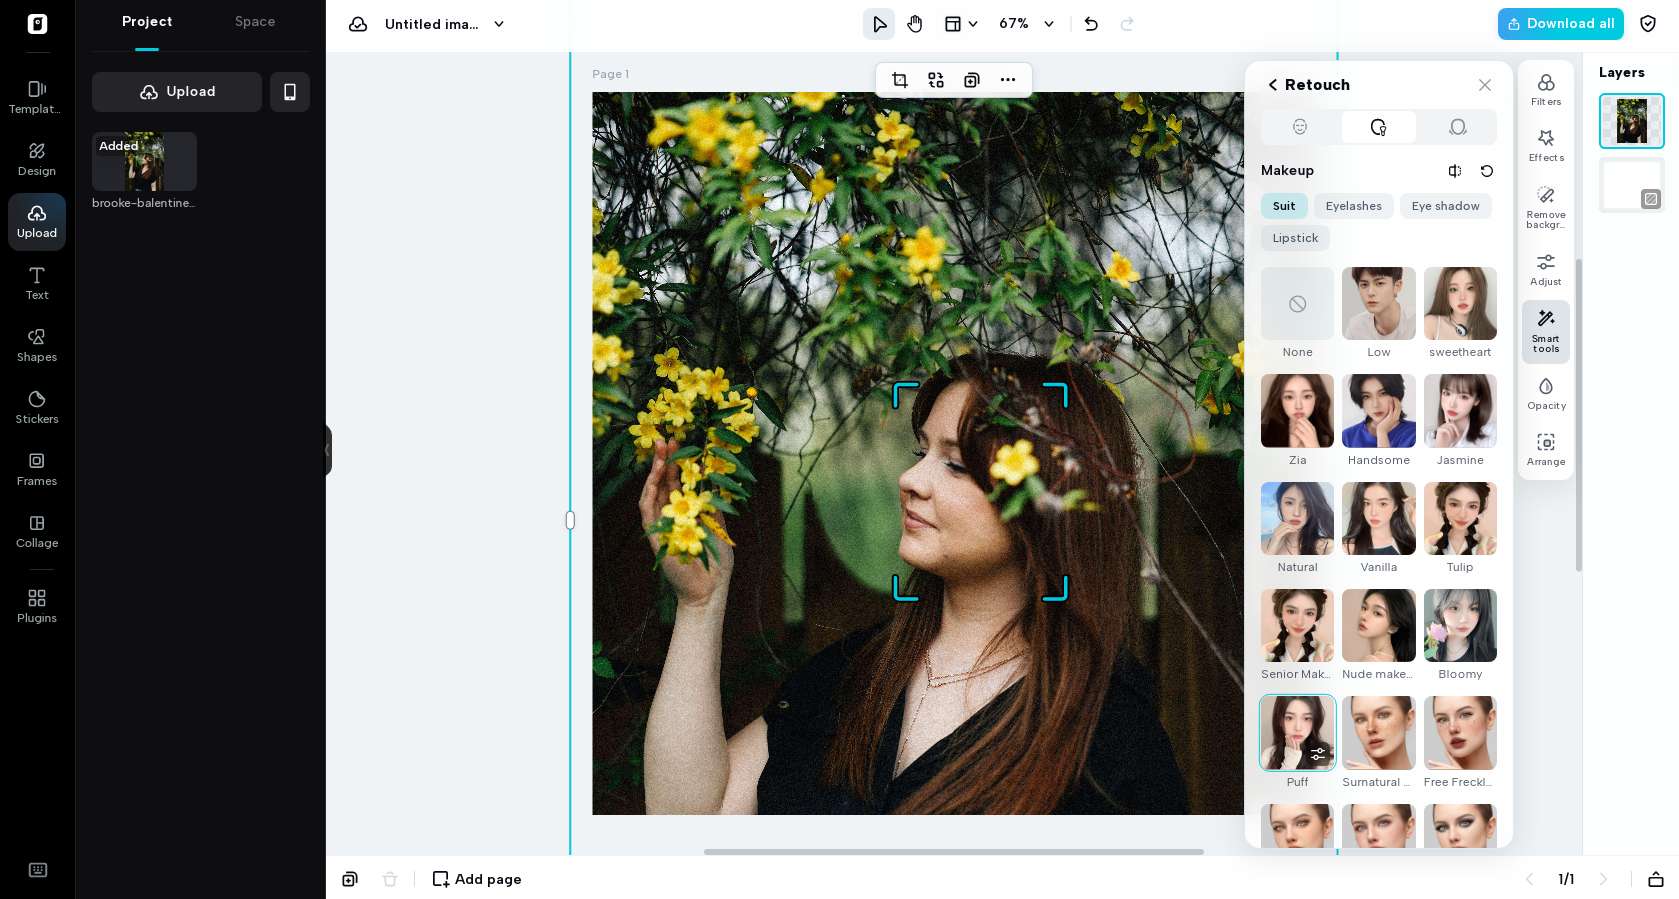This screenshot has width=1679, height=899.
Task: Click the undo arrow in top toolbar
Action: [x=1091, y=24]
